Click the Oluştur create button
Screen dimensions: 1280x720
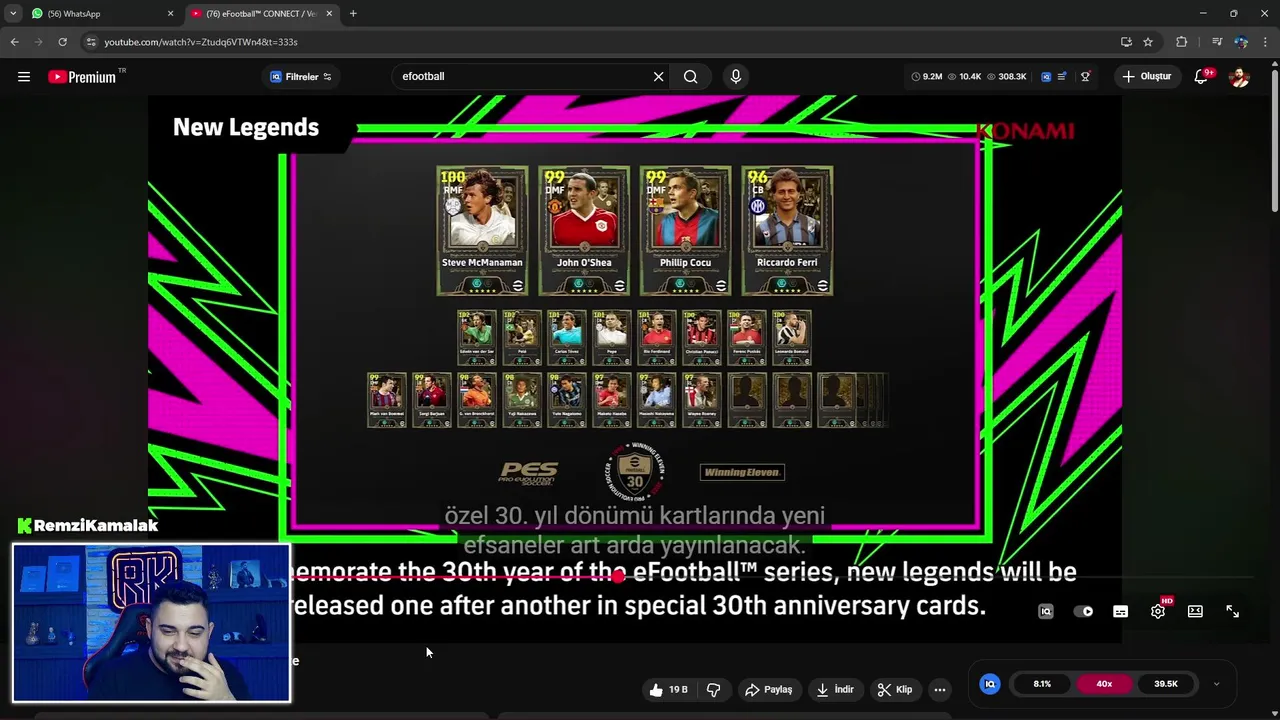pyautogui.click(x=1146, y=76)
